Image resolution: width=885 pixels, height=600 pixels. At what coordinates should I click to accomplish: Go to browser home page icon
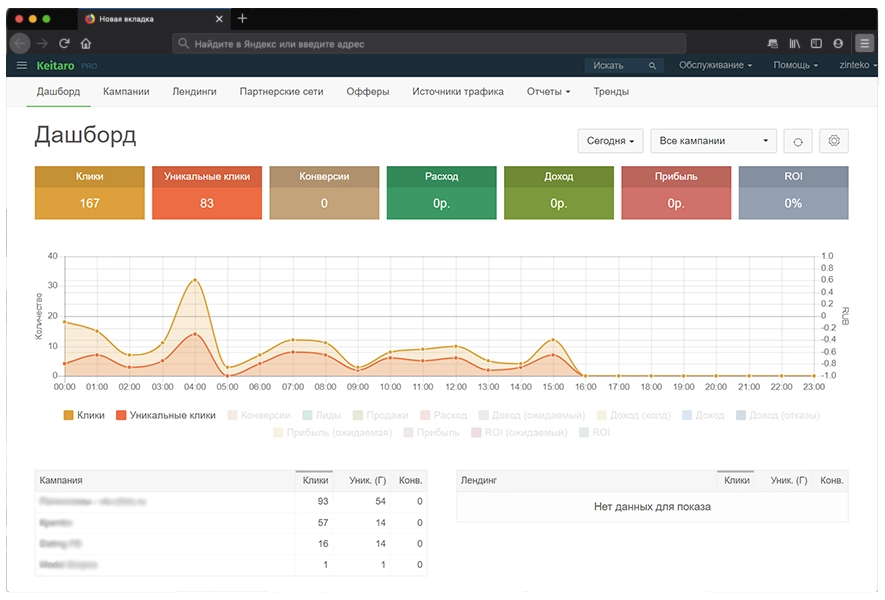pos(86,44)
